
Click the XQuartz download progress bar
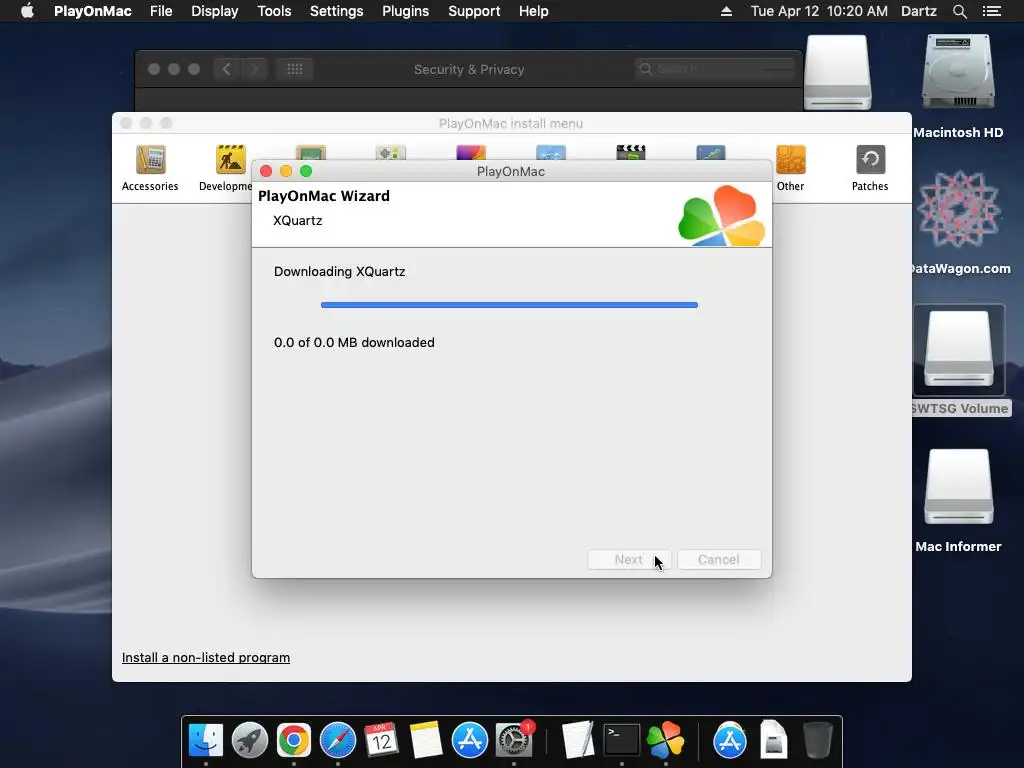[x=509, y=305]
